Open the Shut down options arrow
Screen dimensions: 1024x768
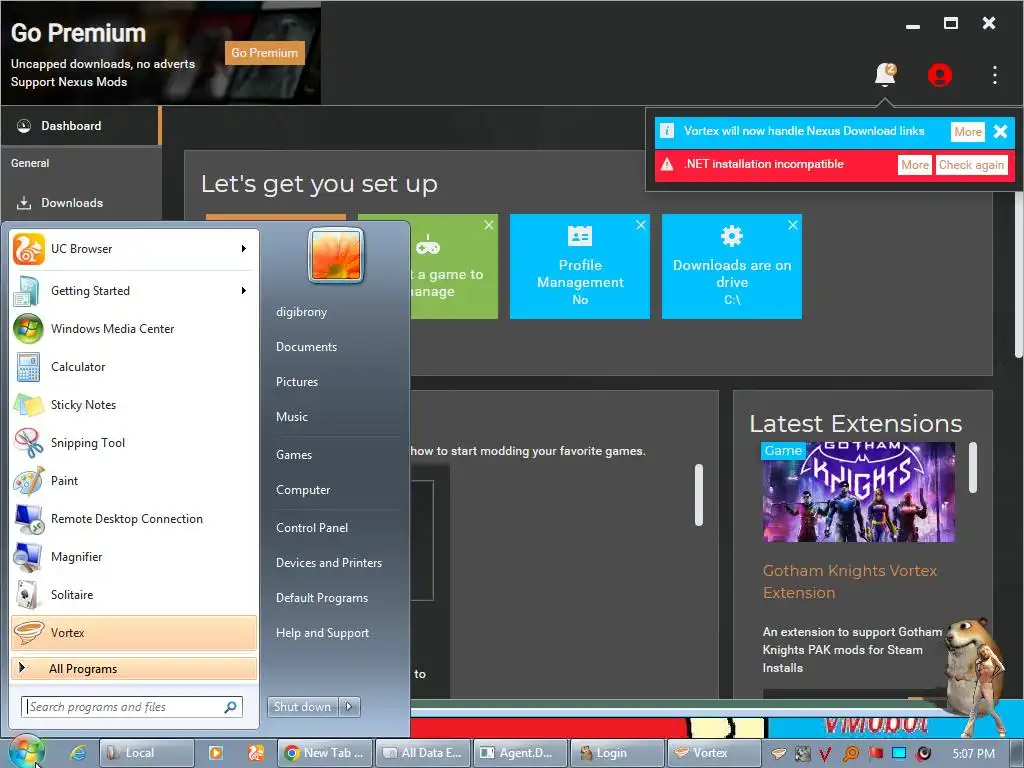(x=349, y=707)
